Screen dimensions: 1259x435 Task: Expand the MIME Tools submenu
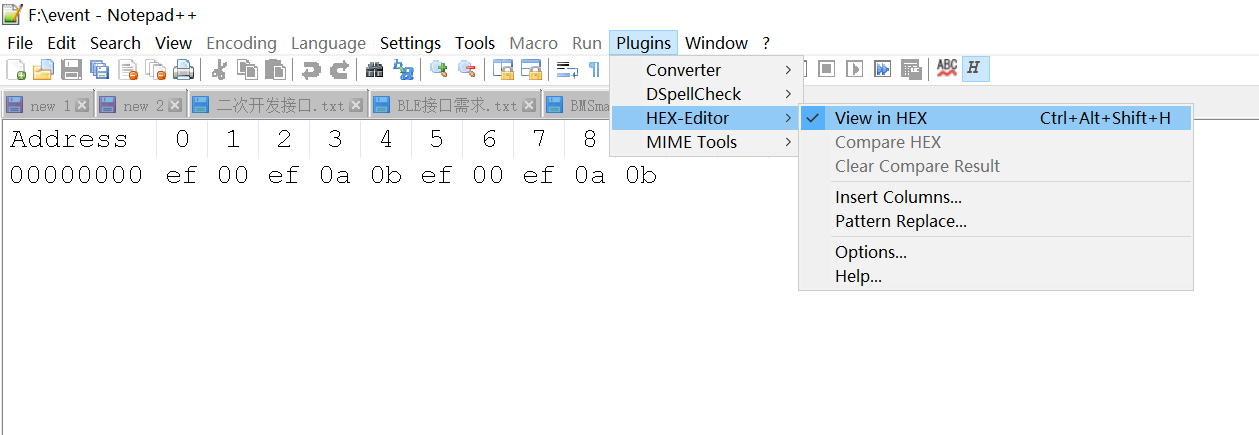pyautogui.click(x=705, y=142)
